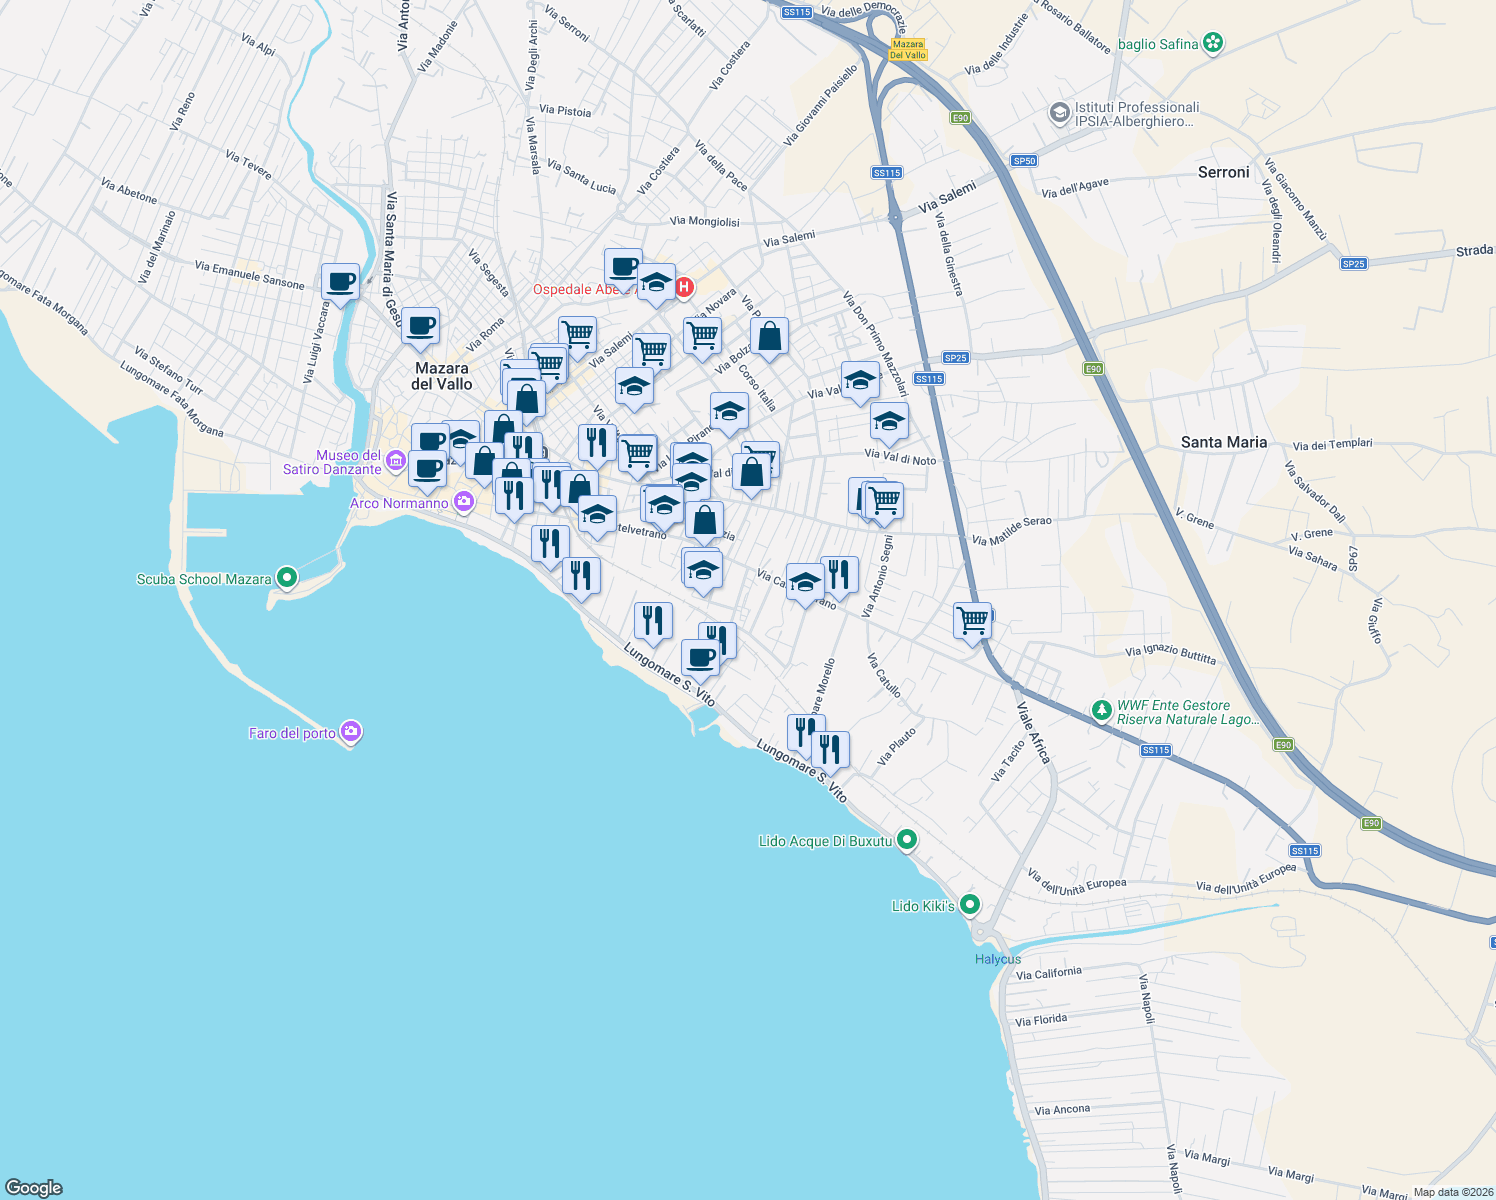1496x1200 pixels.
Task: Select the Via Tacito street label
Action: pyautogui.click(x=1008, y=761)
